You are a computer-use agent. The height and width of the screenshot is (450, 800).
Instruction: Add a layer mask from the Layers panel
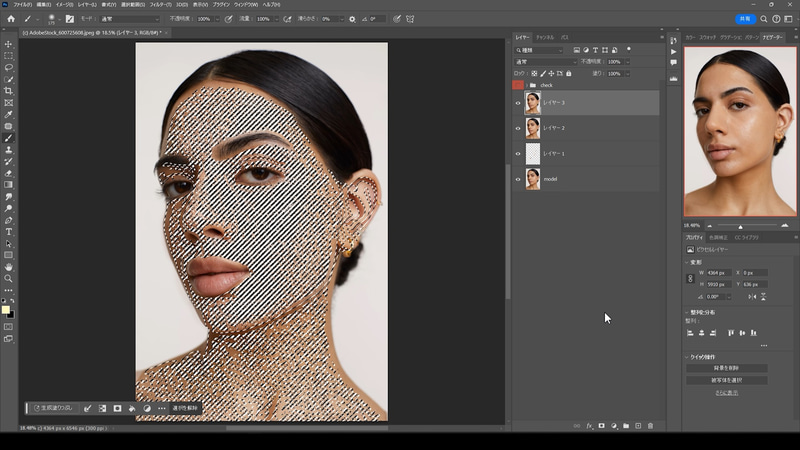tap(601, 426)
